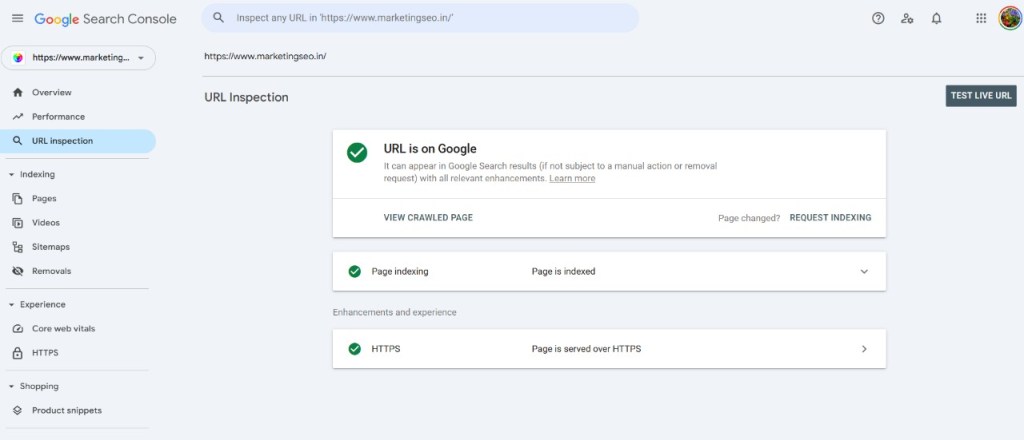Click the property favicon in the selector
Viewport: 1024px width, 440px height.
[x=18, y=57]
